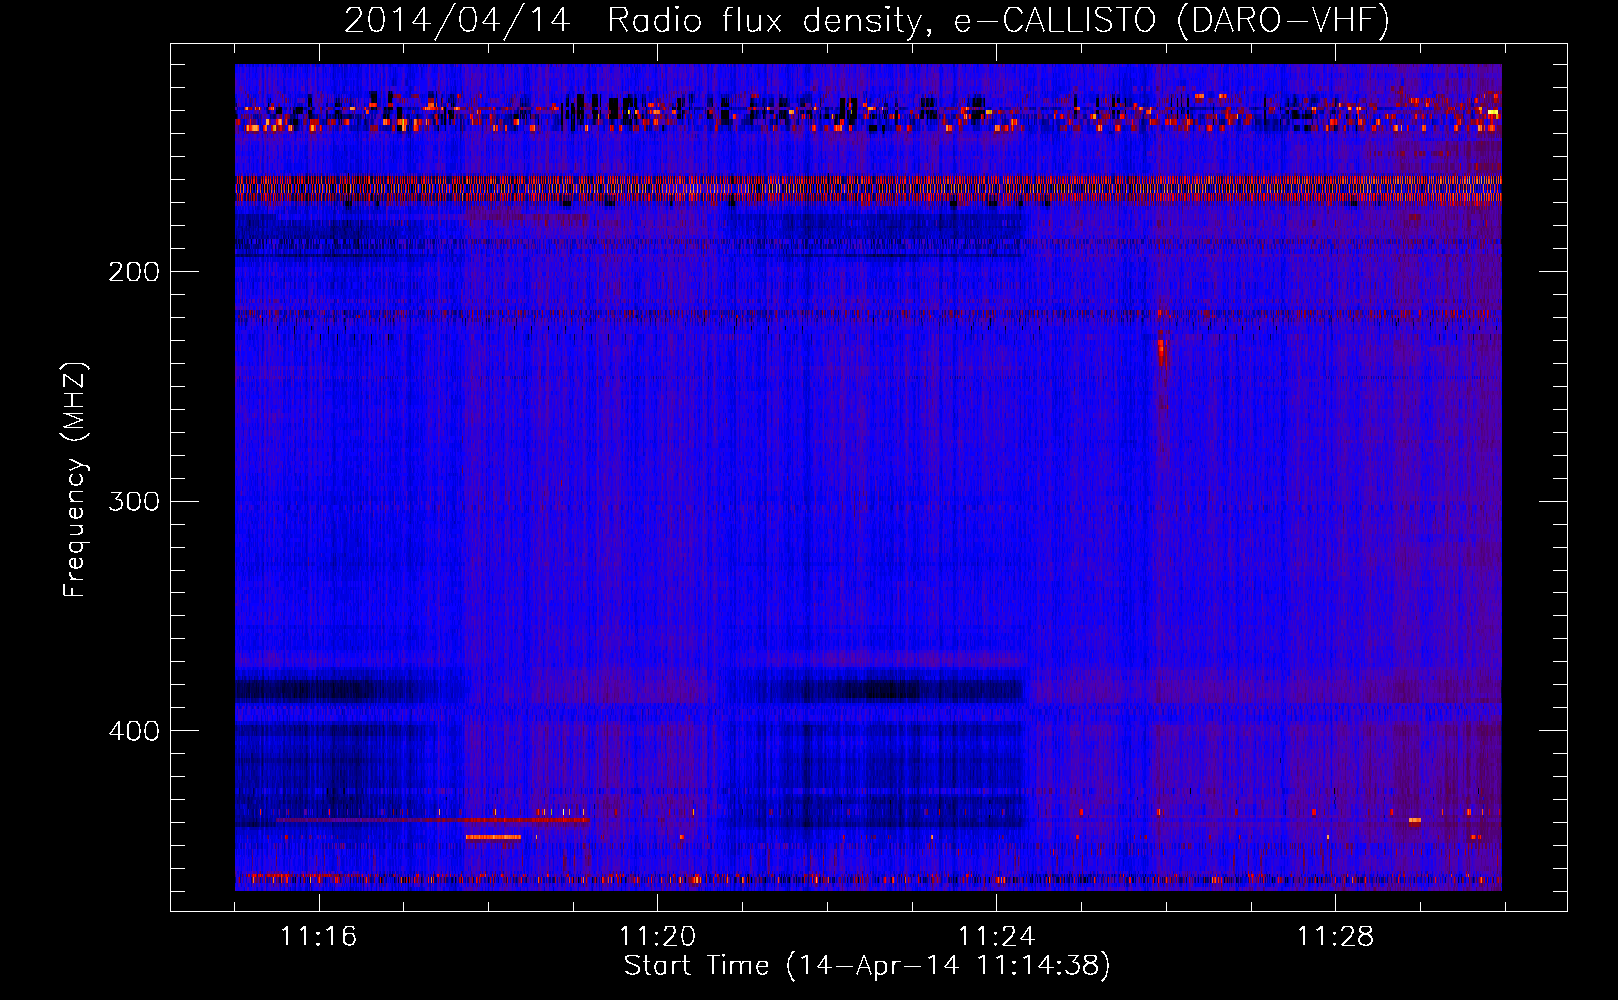Click the 400 frequency tick label

[x=134, y=731]
